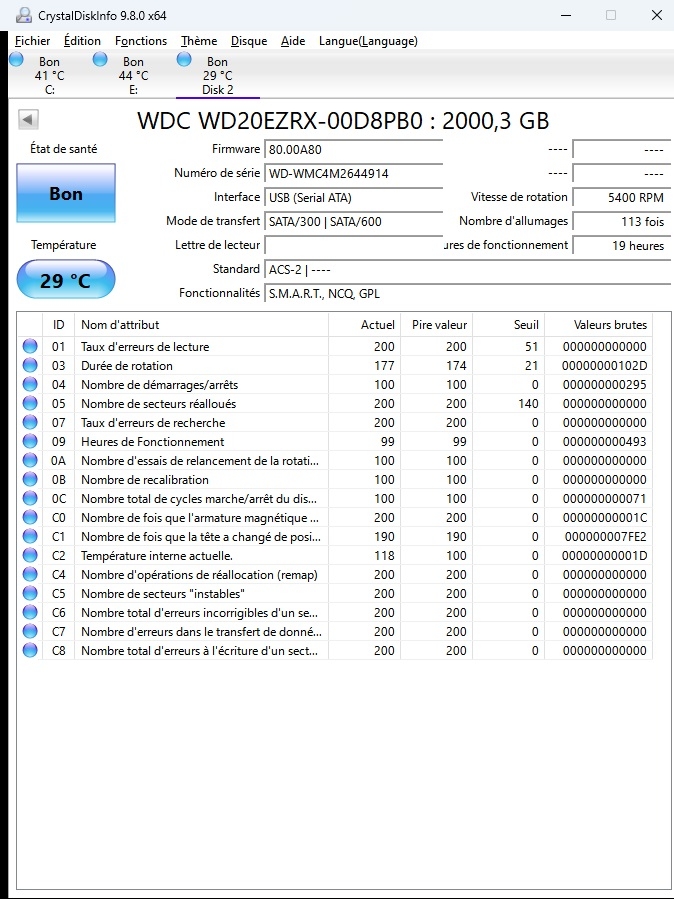The width and height of the screenshot is (674, 899).
Task: Click the status orb for Nombre de secteurs réalloués
Action: (x=30, y=403)
